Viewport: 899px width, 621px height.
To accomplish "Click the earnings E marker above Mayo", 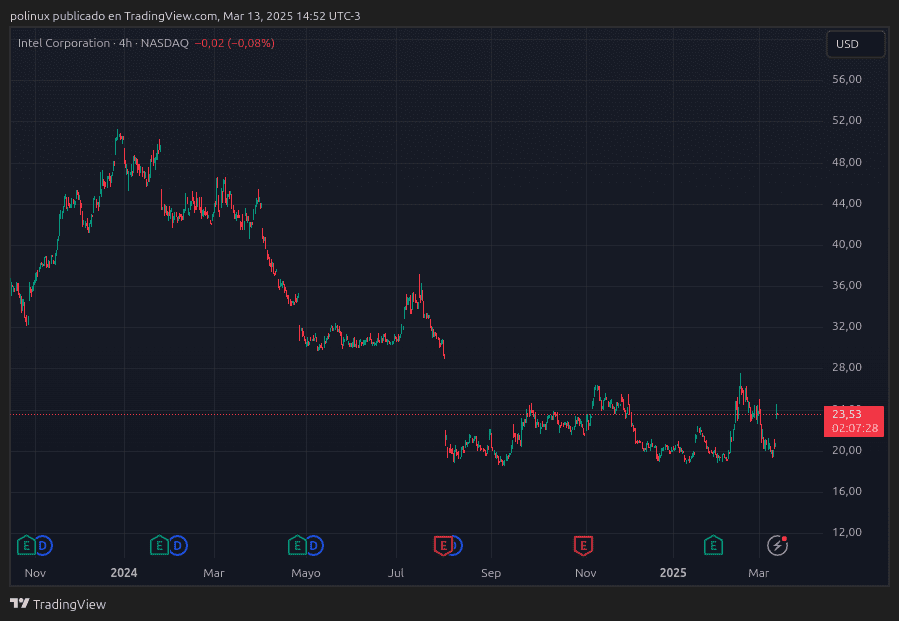I will [296, 545].
